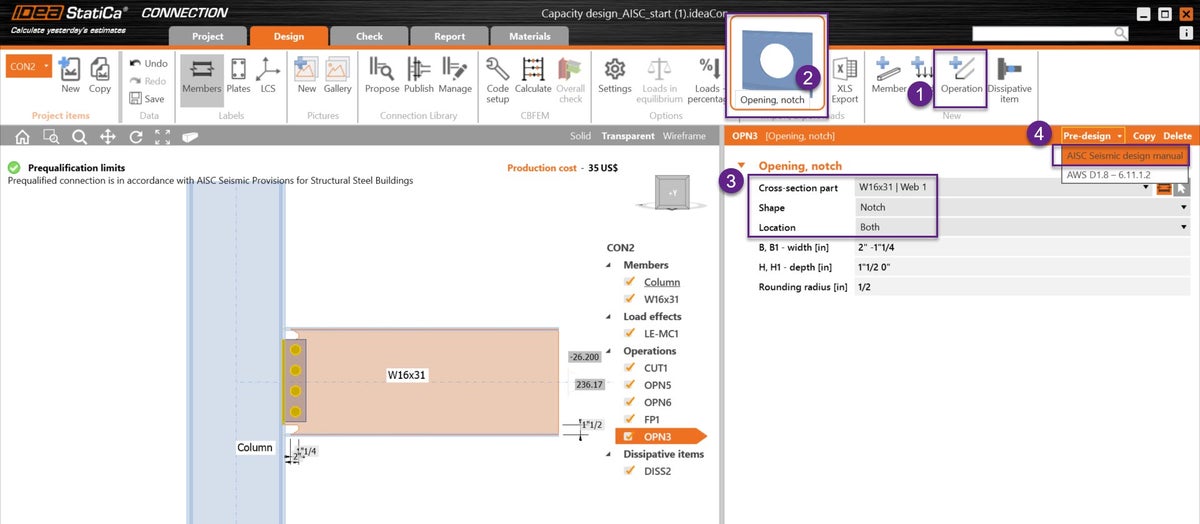This screenshot has width=1200, height=524.
Task: Open the connection Gallery icon
Action: tap(337, 70)
